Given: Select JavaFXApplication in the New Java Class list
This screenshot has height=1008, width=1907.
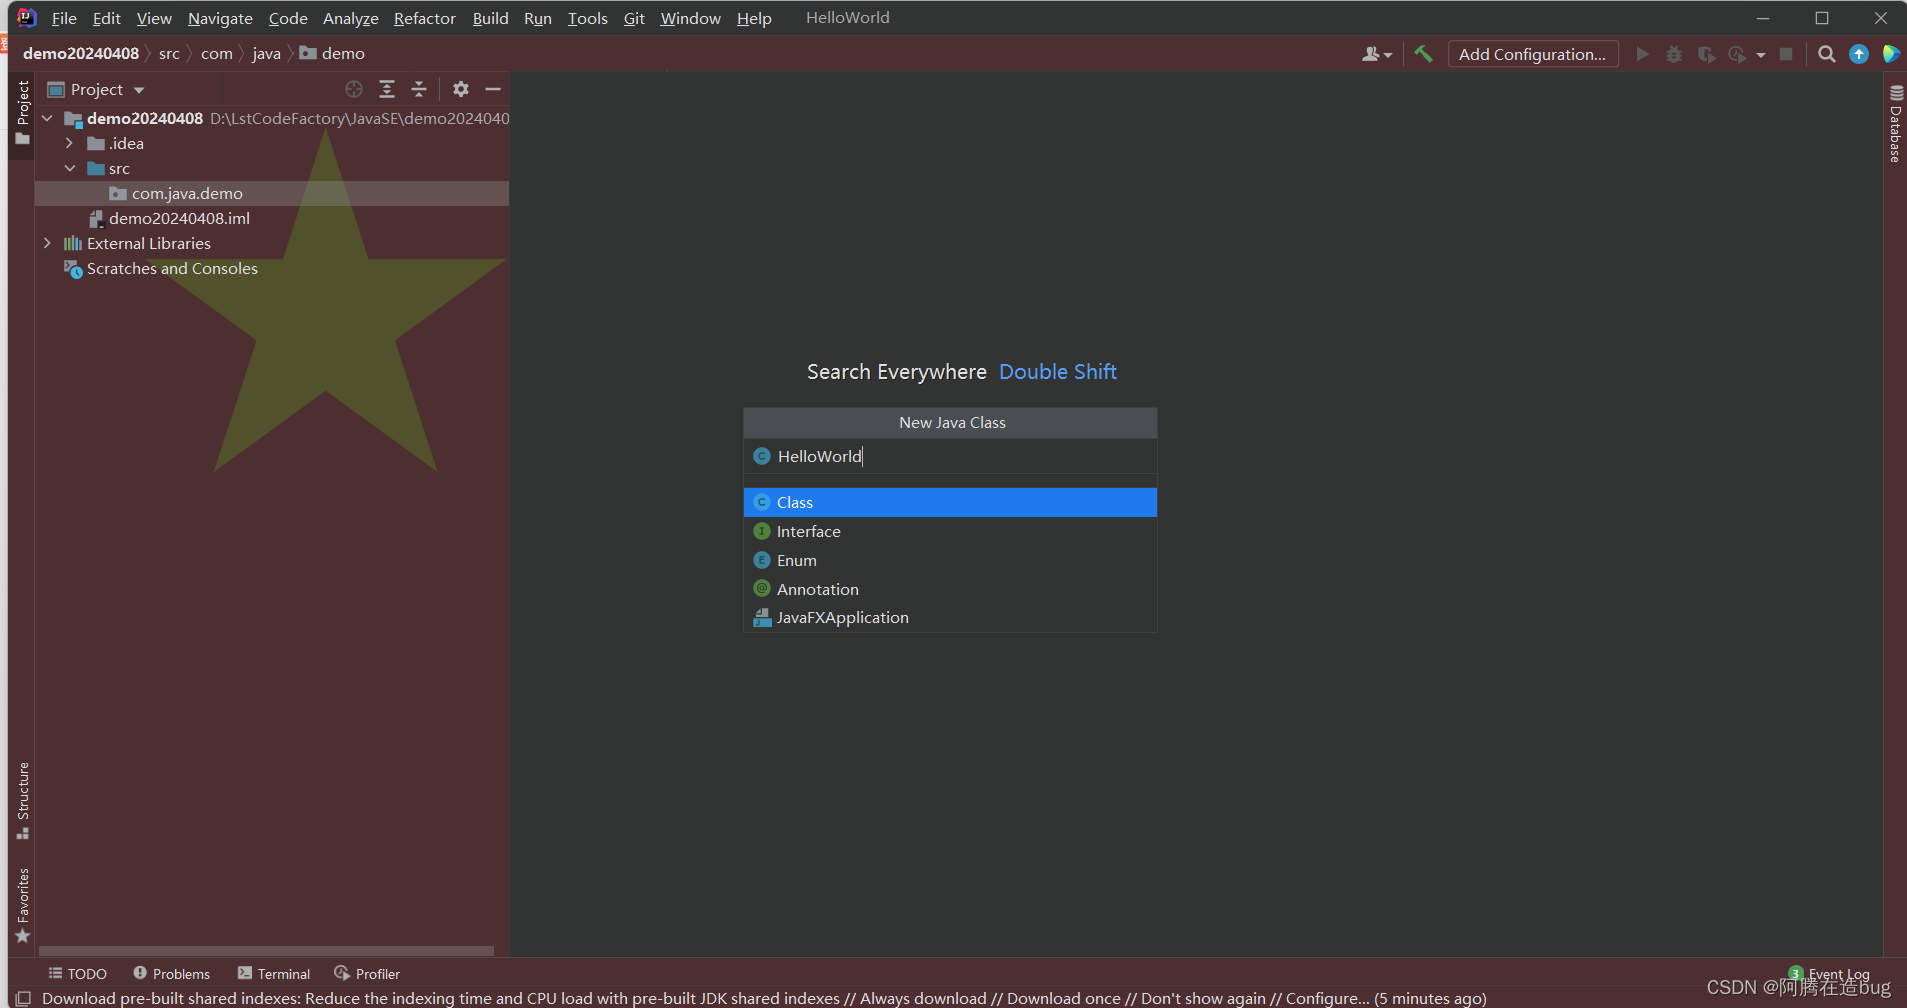Looking at the screenshot, I should [x=950, y=617].
